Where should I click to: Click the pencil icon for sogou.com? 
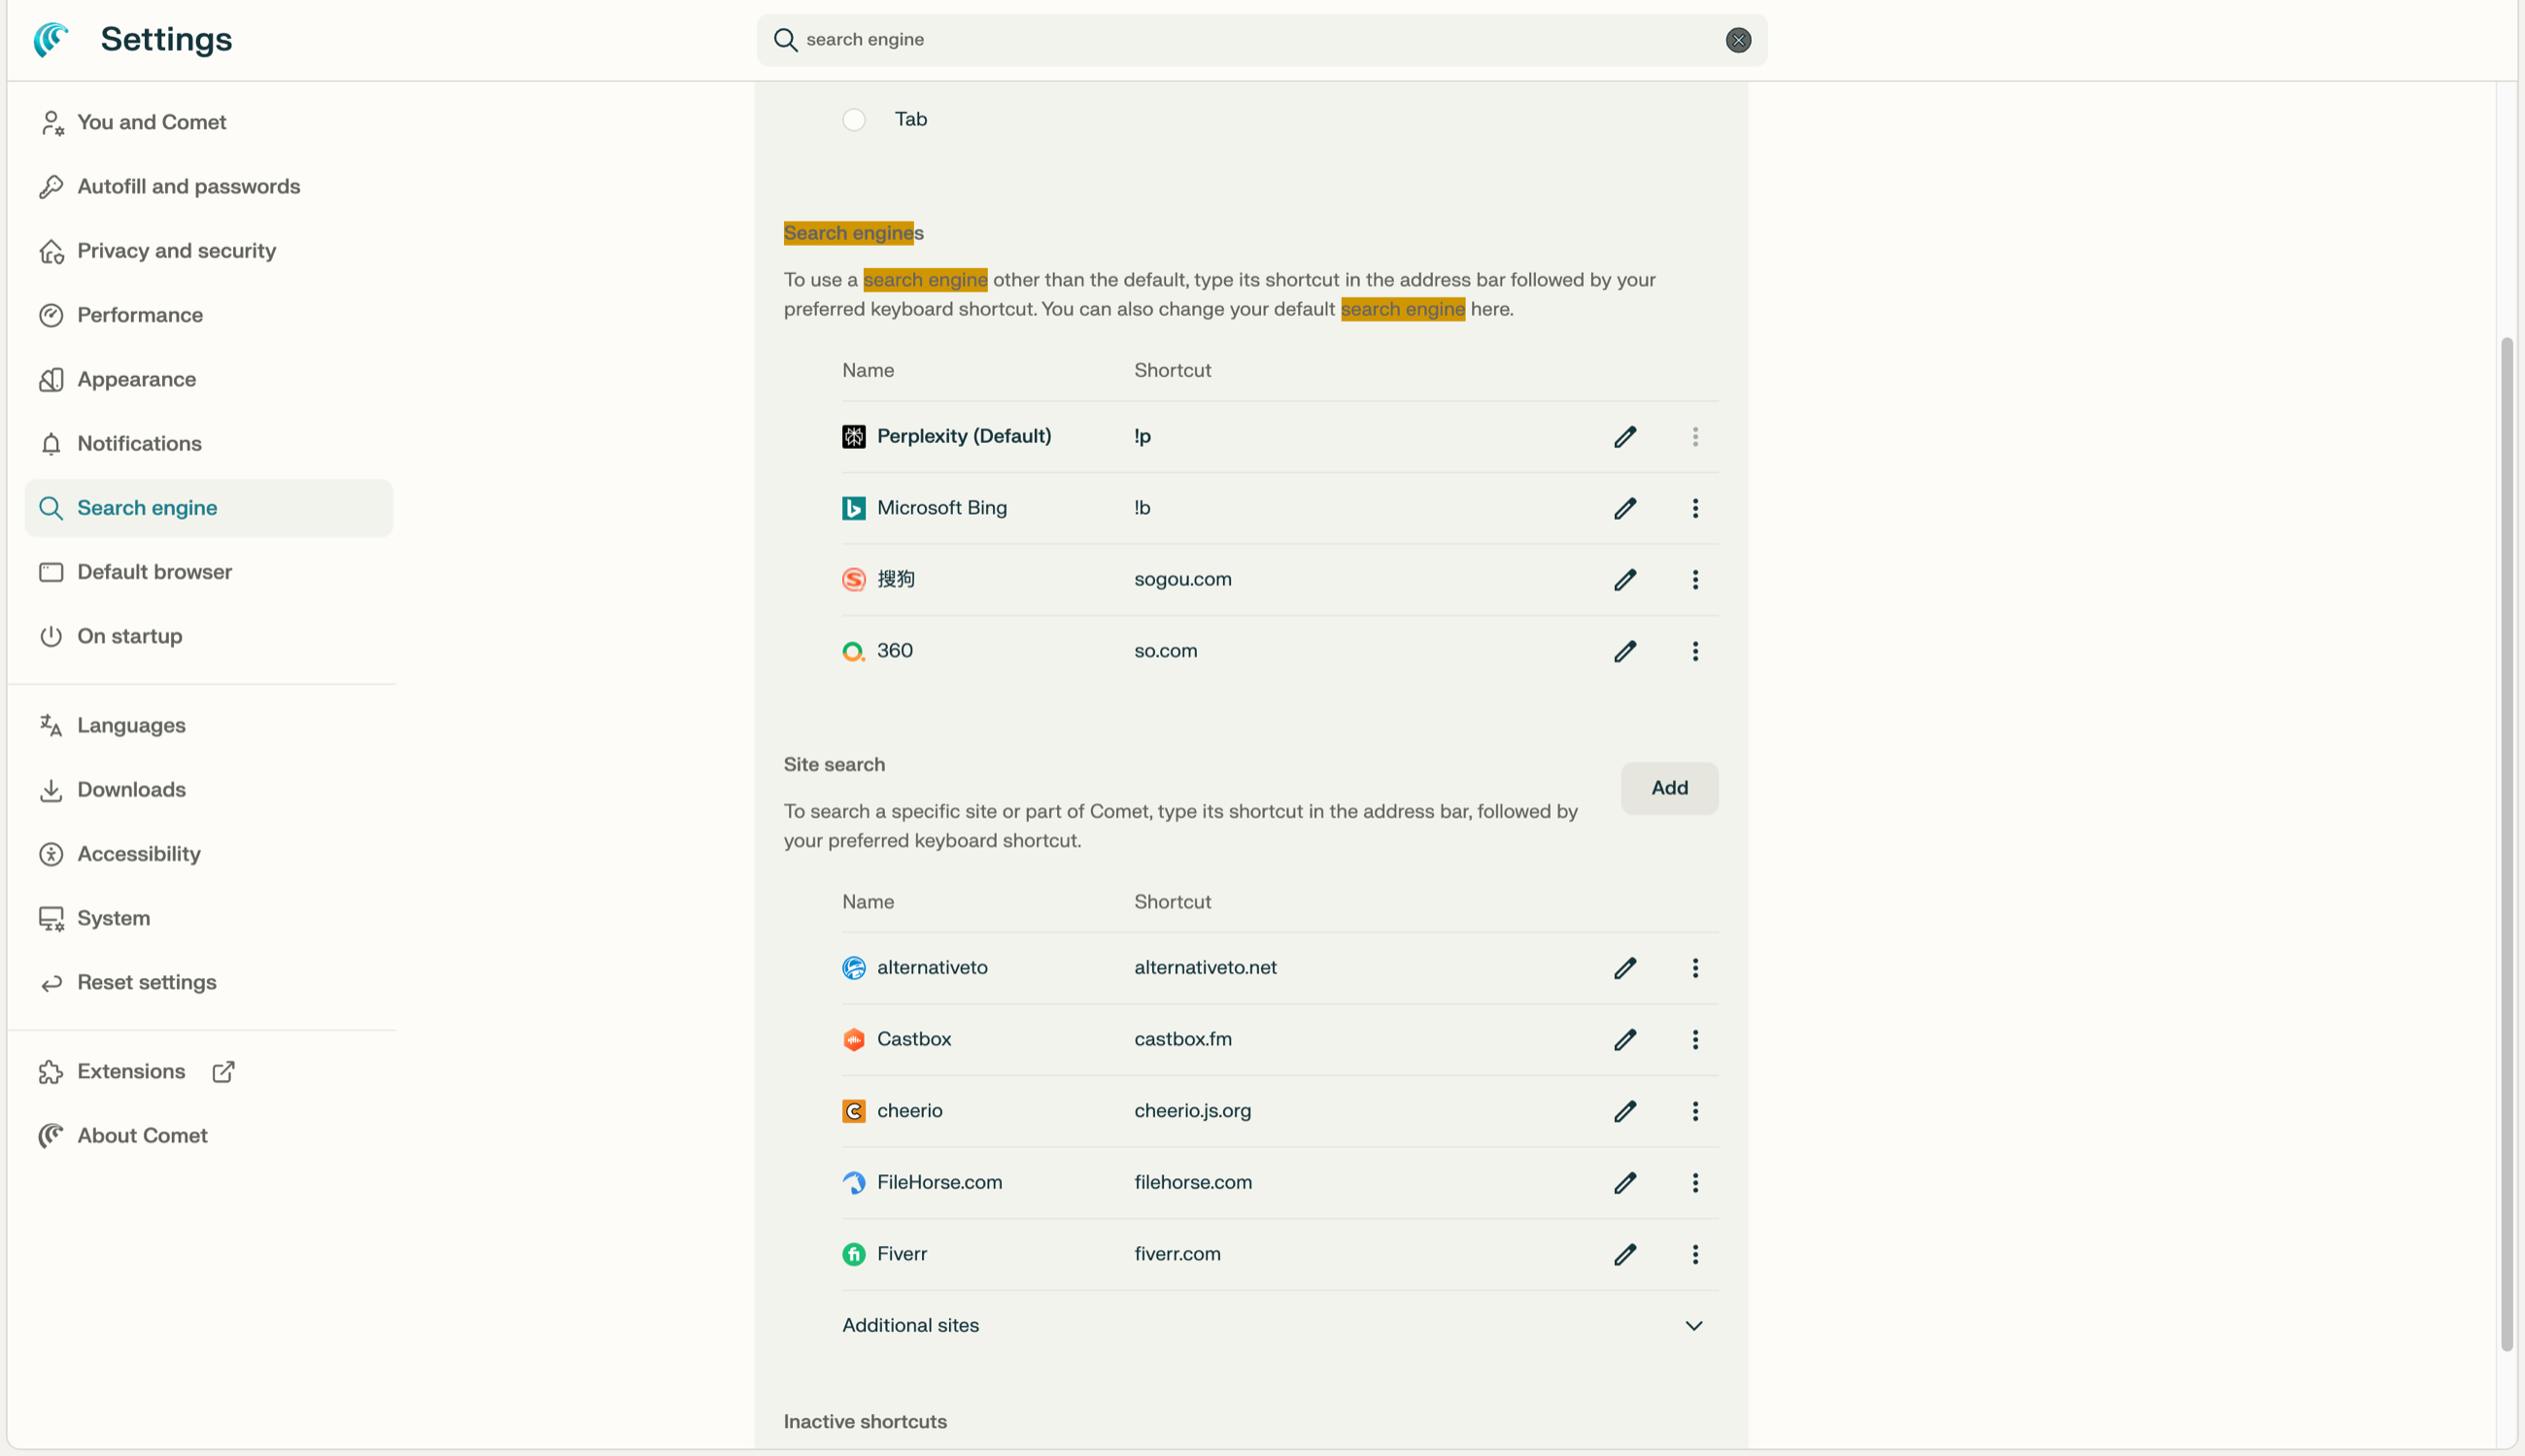point(1624,580)
